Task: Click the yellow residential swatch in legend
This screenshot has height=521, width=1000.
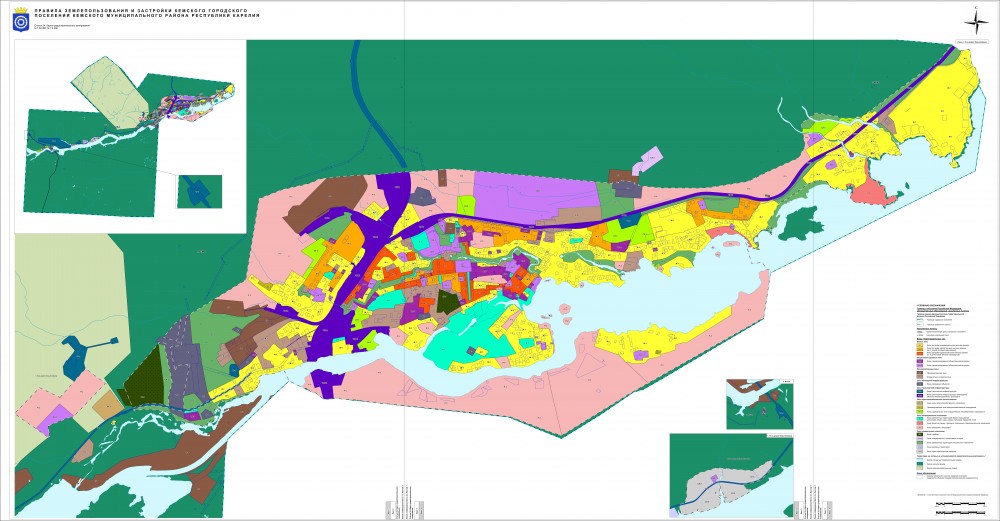Action: tap(919, 347)
